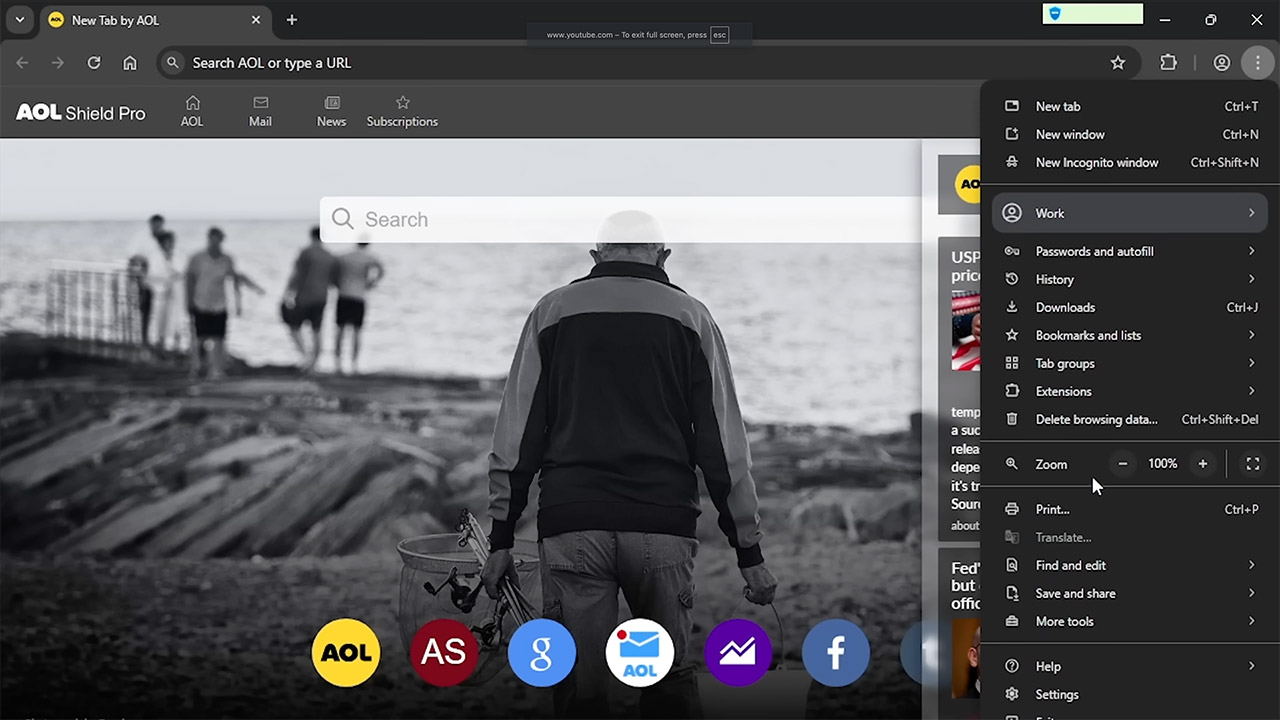
Task: Expand the Bookmarks and lists submenu
Action: pos(1088,335)
